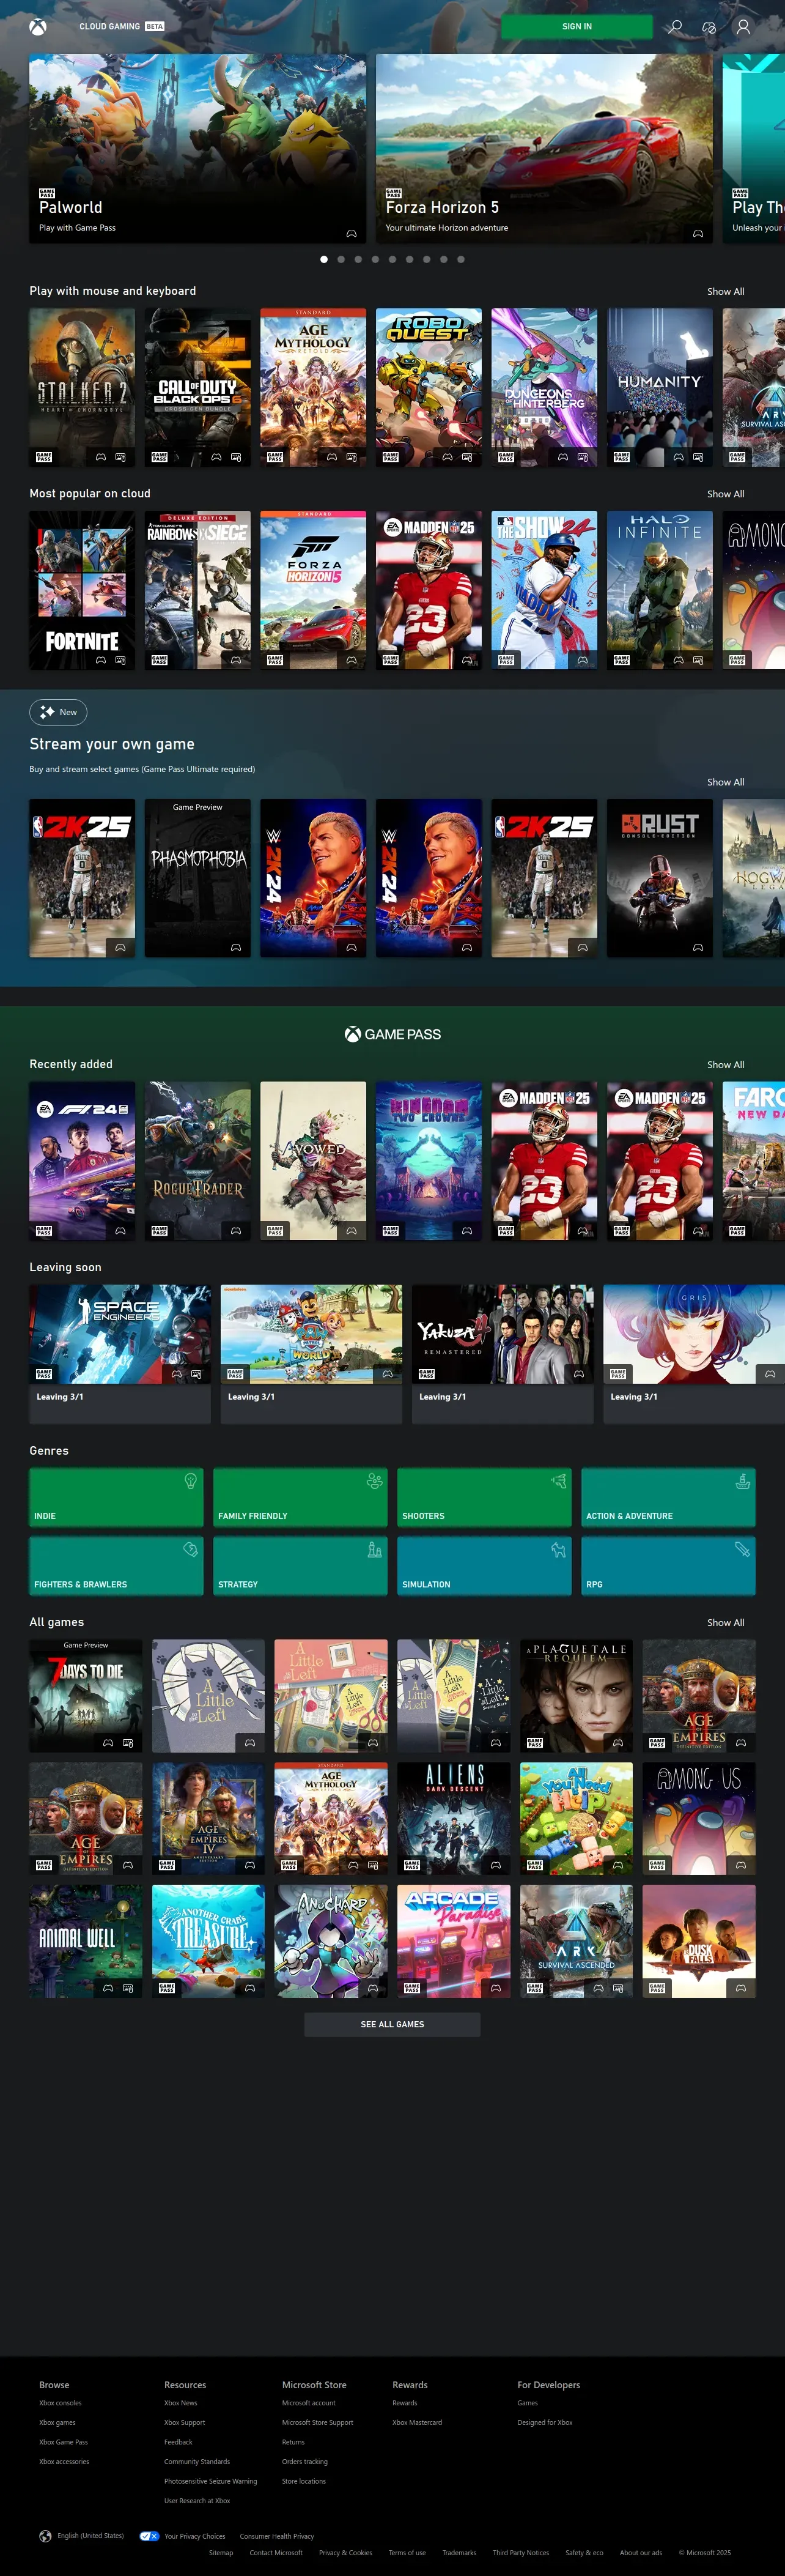Select the Halo Infinite game tile
This screenshot has width=785, height=2576.
click(x=660, y=590)
